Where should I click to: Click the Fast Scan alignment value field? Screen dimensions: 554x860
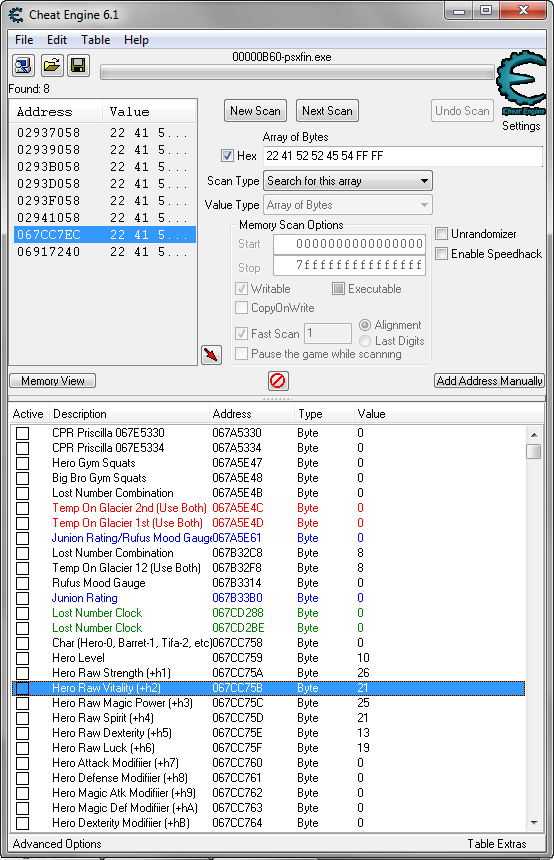pos(328,333)
